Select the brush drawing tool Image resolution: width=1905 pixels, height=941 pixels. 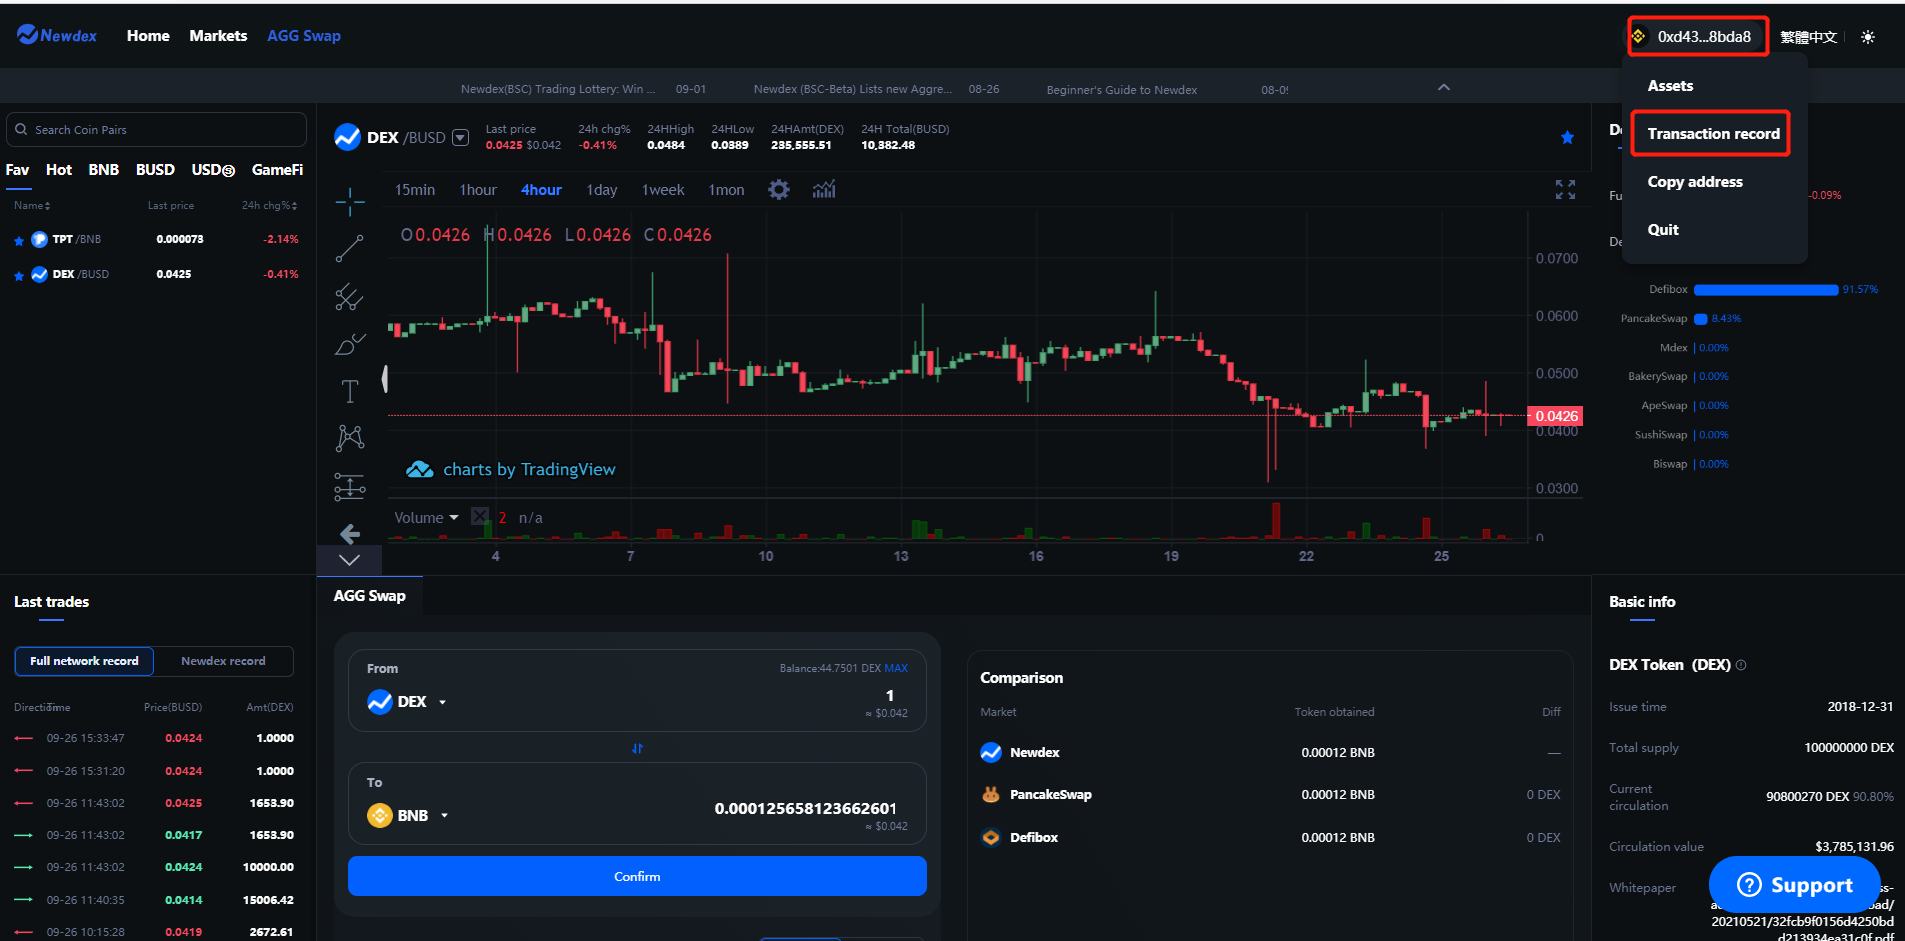point(349,344)
